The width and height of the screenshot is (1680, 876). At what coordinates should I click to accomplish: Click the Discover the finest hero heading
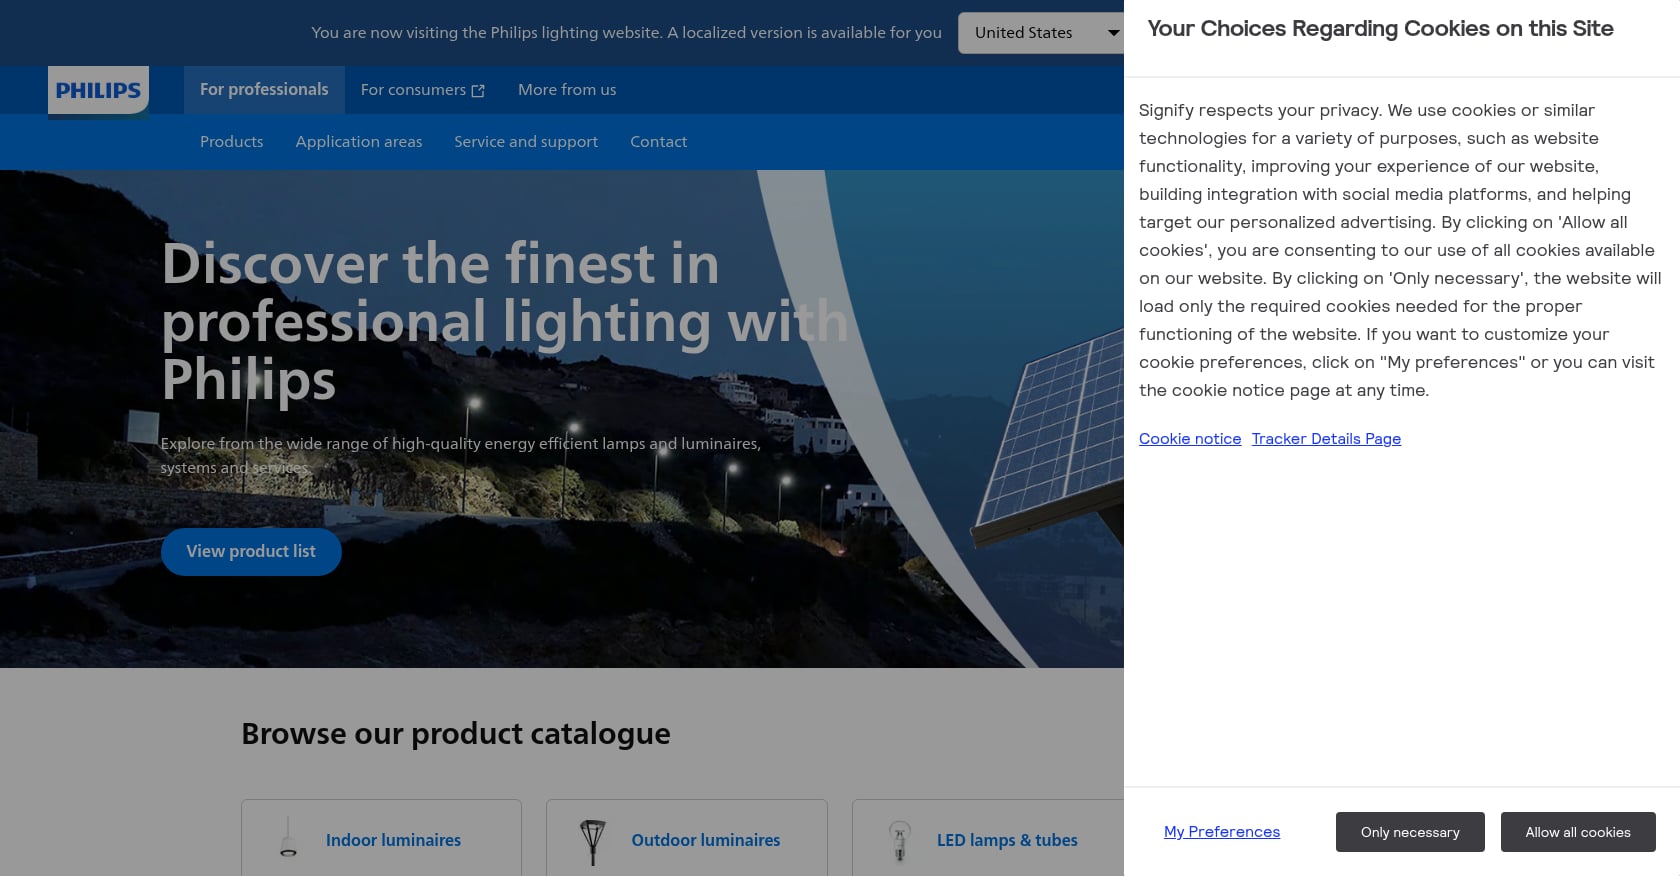coord(505,322)
